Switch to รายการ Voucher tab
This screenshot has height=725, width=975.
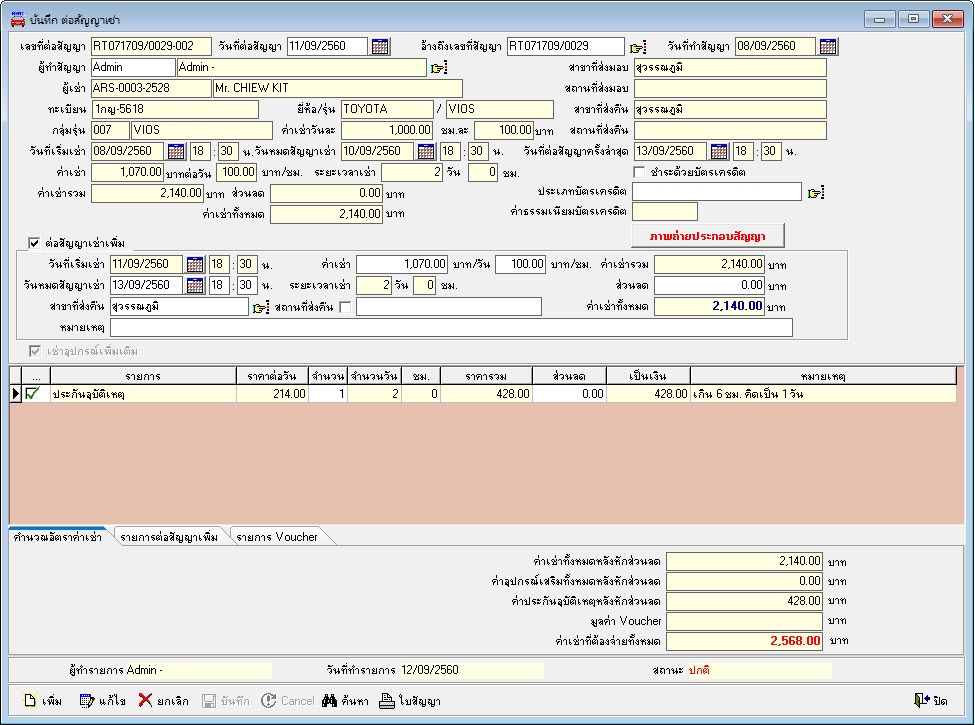277,537
